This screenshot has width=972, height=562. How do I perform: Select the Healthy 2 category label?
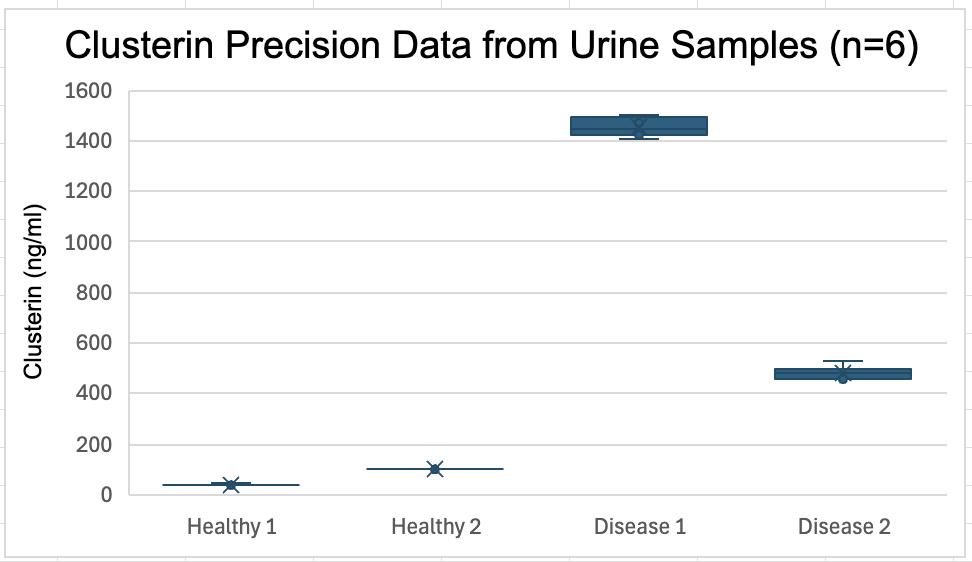tap(436, 526)
